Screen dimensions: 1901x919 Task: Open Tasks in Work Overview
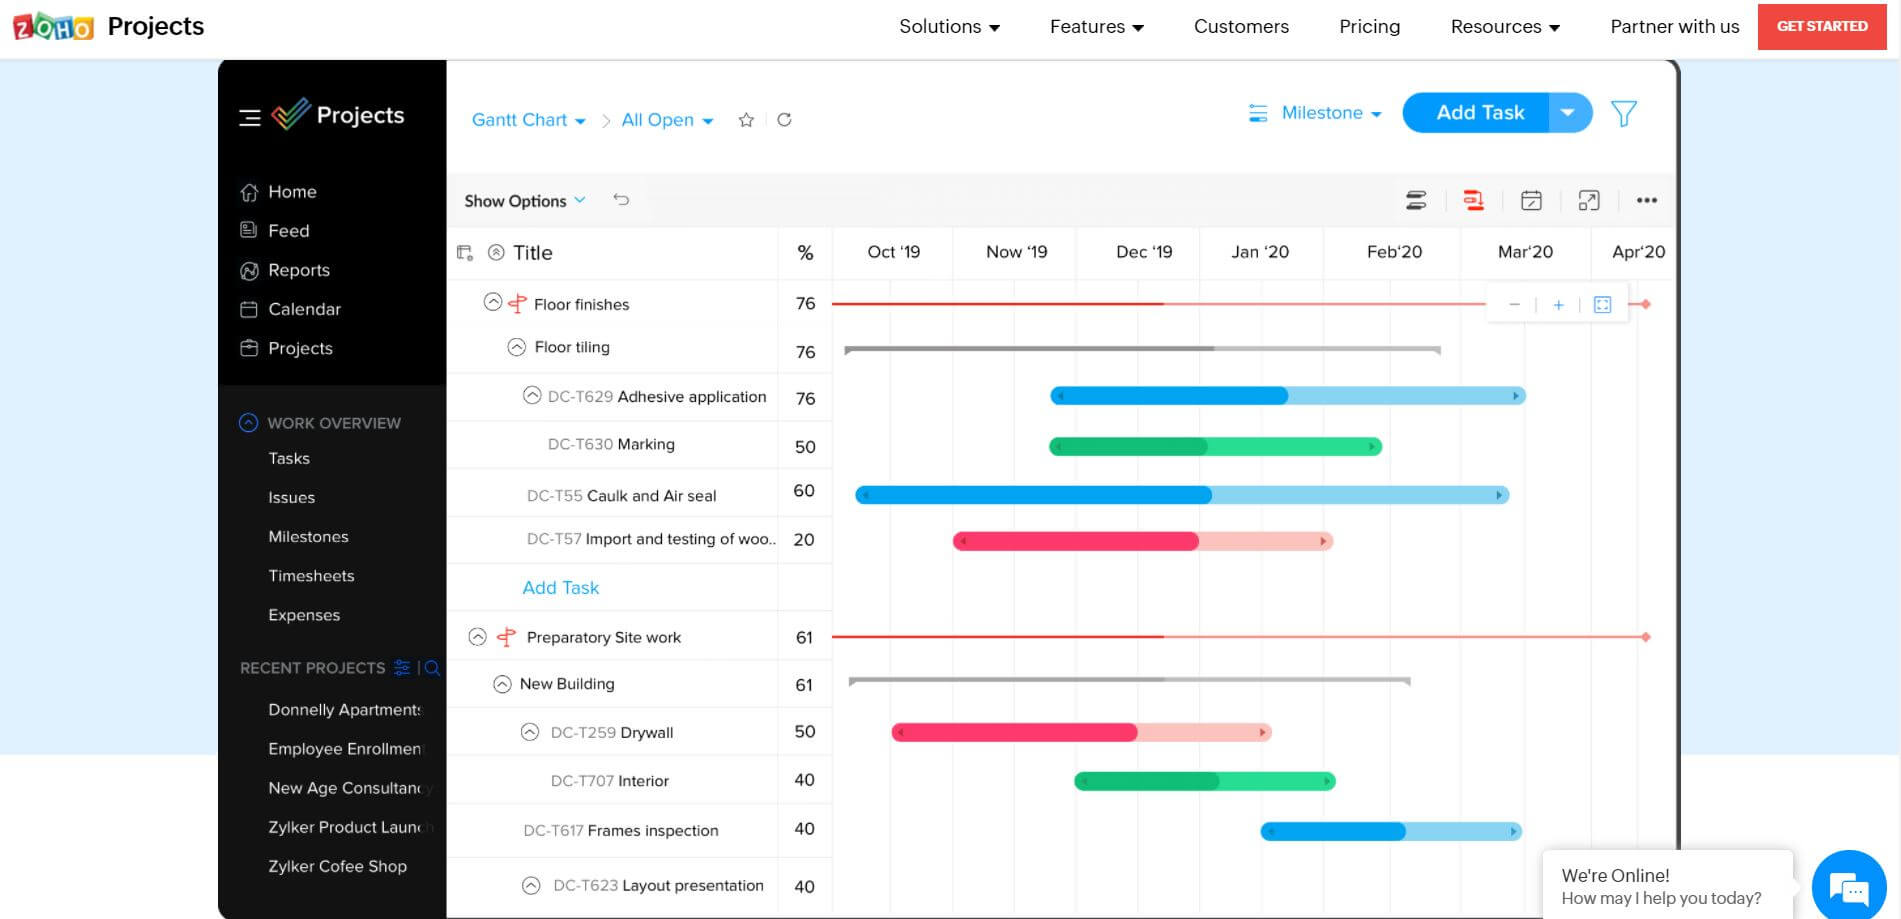coord(289,458)
